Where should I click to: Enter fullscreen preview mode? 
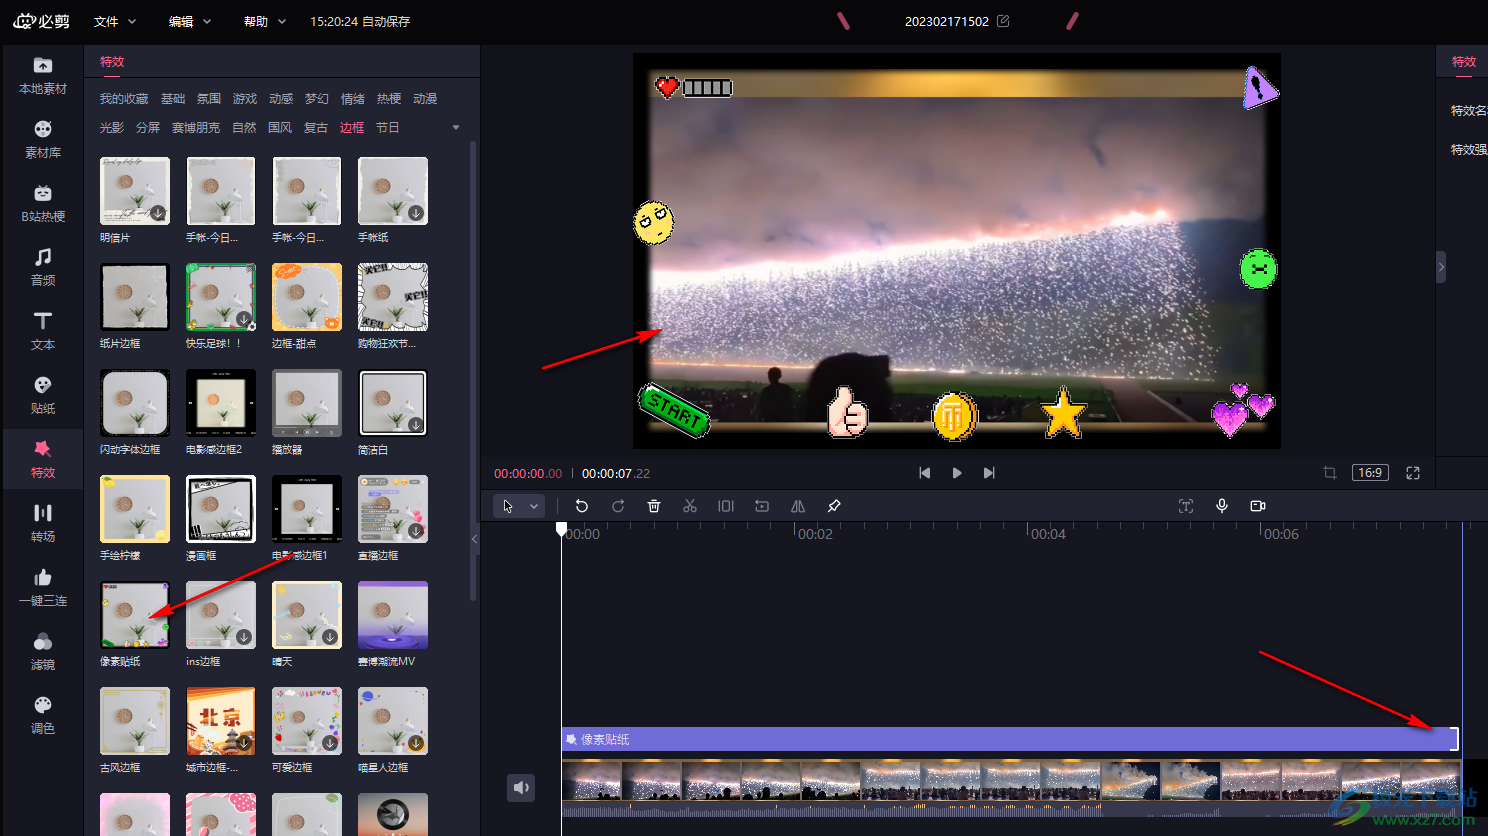click(x=1413, y=473)
